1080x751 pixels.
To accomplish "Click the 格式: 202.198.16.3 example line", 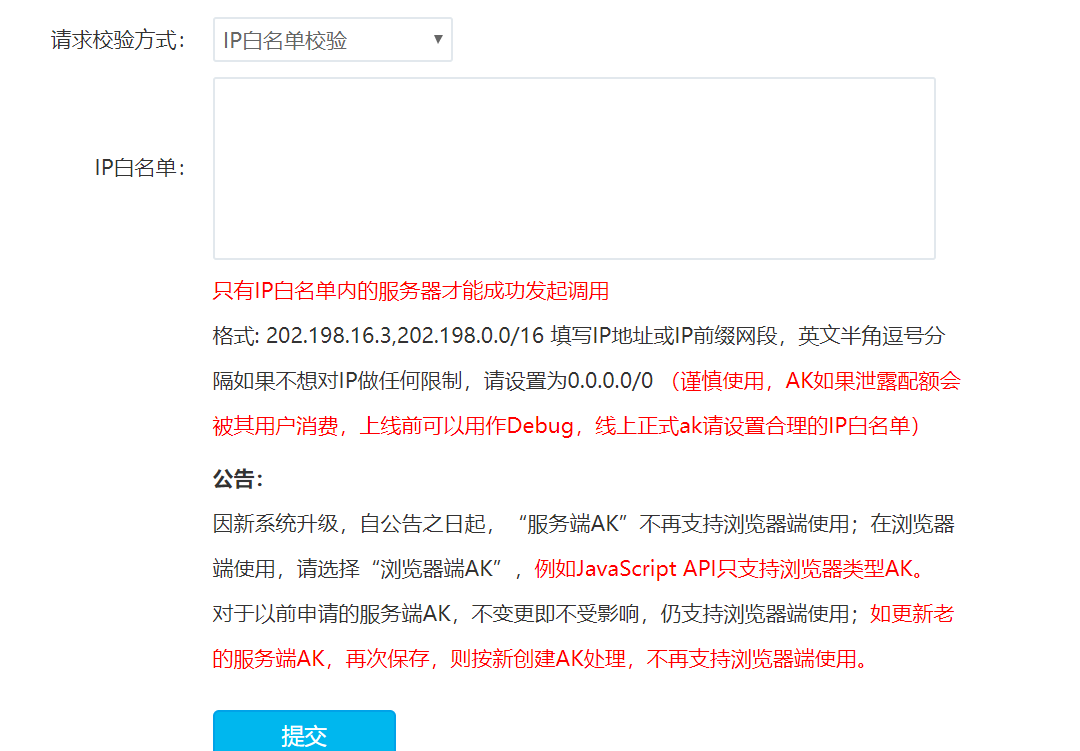I will [579, 336].
